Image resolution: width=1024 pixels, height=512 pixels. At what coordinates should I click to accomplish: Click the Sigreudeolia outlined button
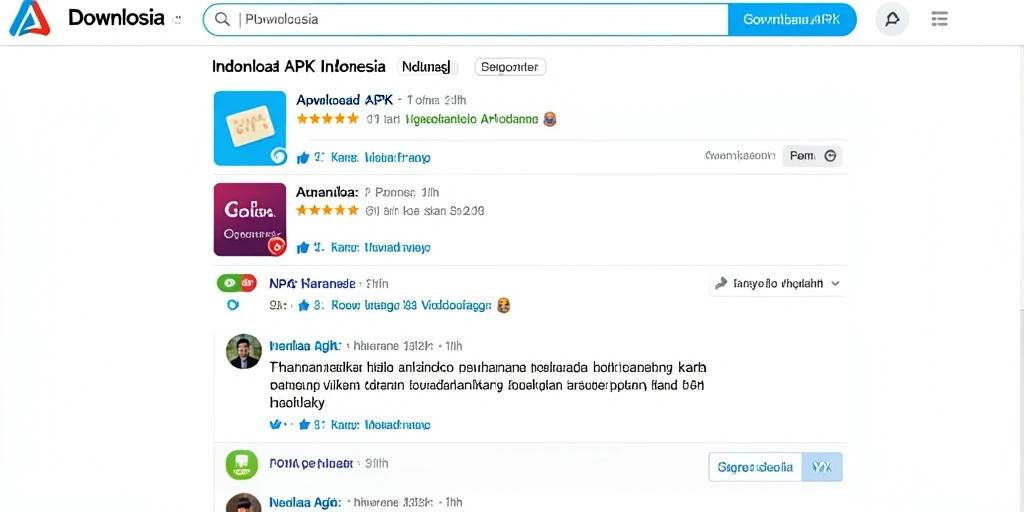[x=755, y=467]
